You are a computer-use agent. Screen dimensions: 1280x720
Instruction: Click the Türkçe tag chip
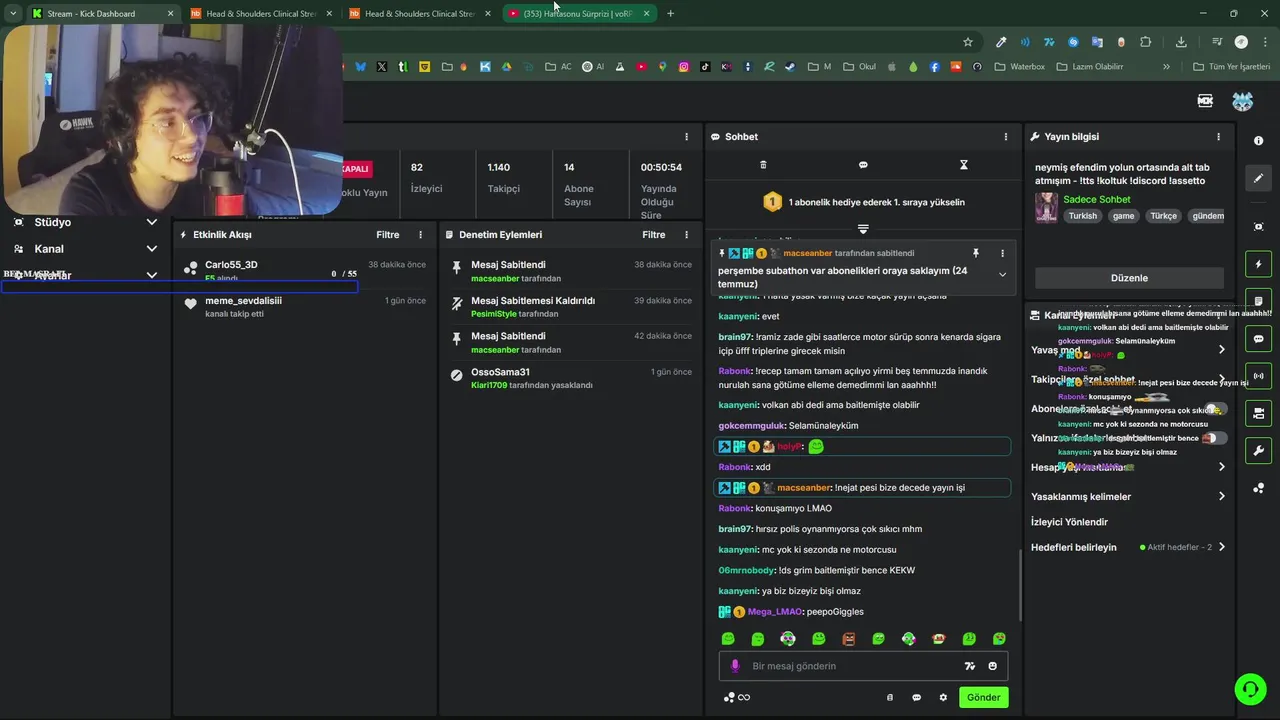pos(1163,216)
